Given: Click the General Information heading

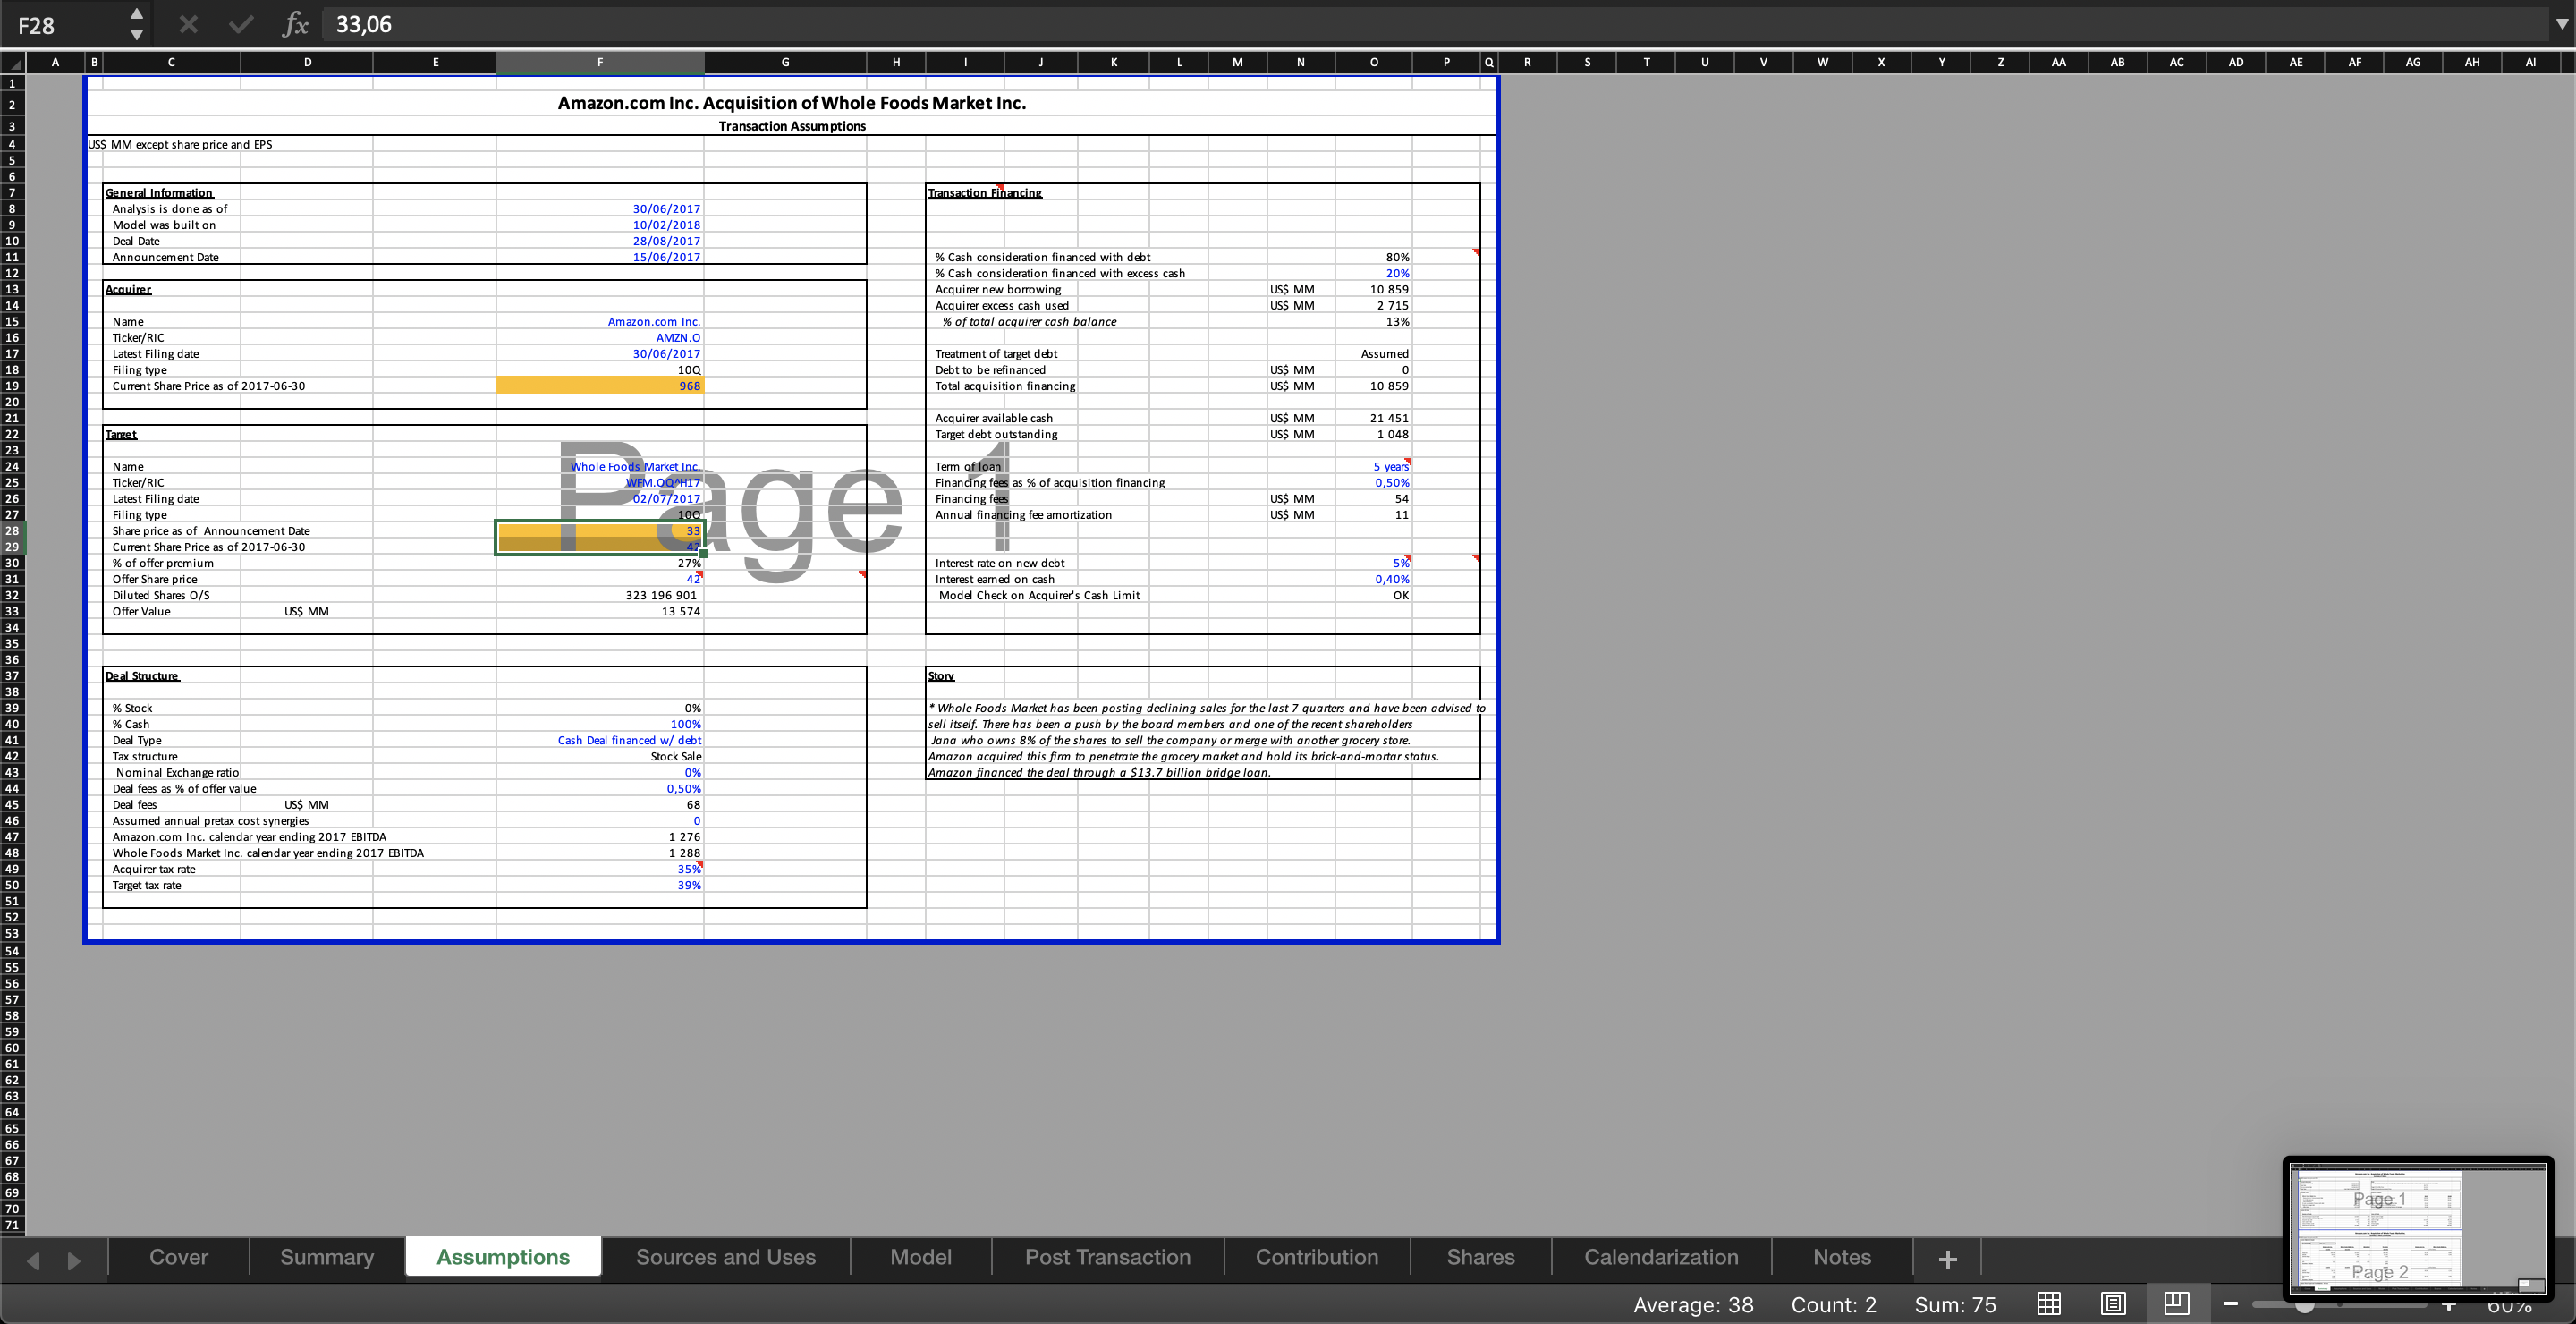Looking at the screenshot, I should [159, 193].
